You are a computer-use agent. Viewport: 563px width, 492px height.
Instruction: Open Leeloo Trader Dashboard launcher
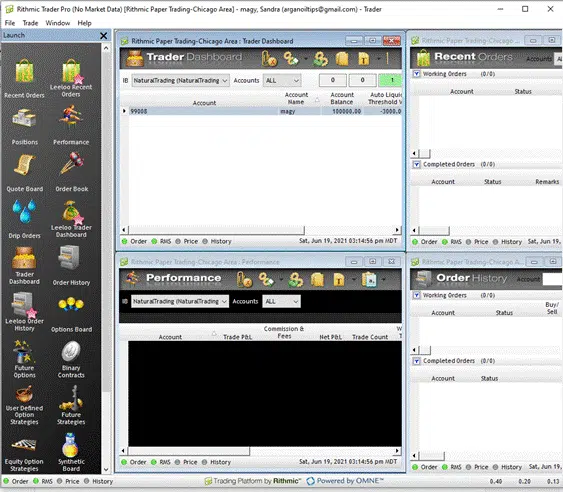pyautogui.click(x=71, y=219)
